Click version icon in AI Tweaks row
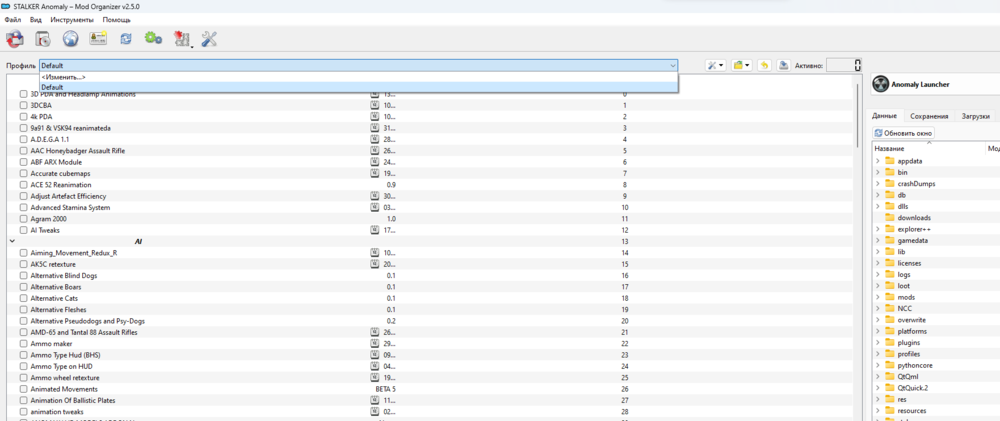Image resolution: width=1000 pixels, height=421 pixels. tap(375, 230)
